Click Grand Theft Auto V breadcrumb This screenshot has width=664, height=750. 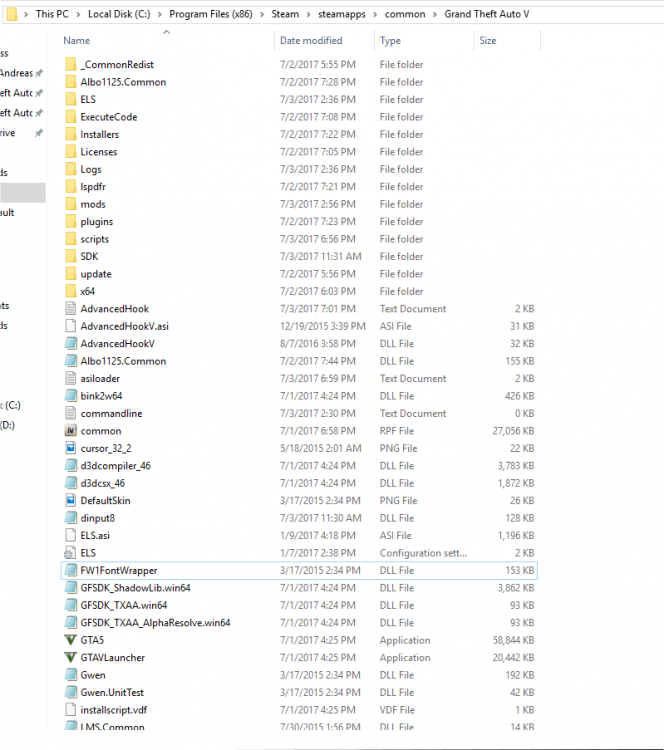coord(487,14)
